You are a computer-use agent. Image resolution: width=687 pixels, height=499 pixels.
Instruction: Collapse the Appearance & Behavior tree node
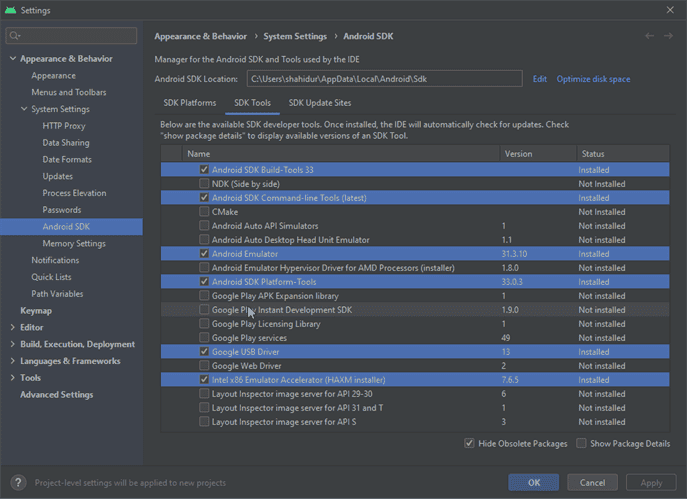[x=13, y=59]
